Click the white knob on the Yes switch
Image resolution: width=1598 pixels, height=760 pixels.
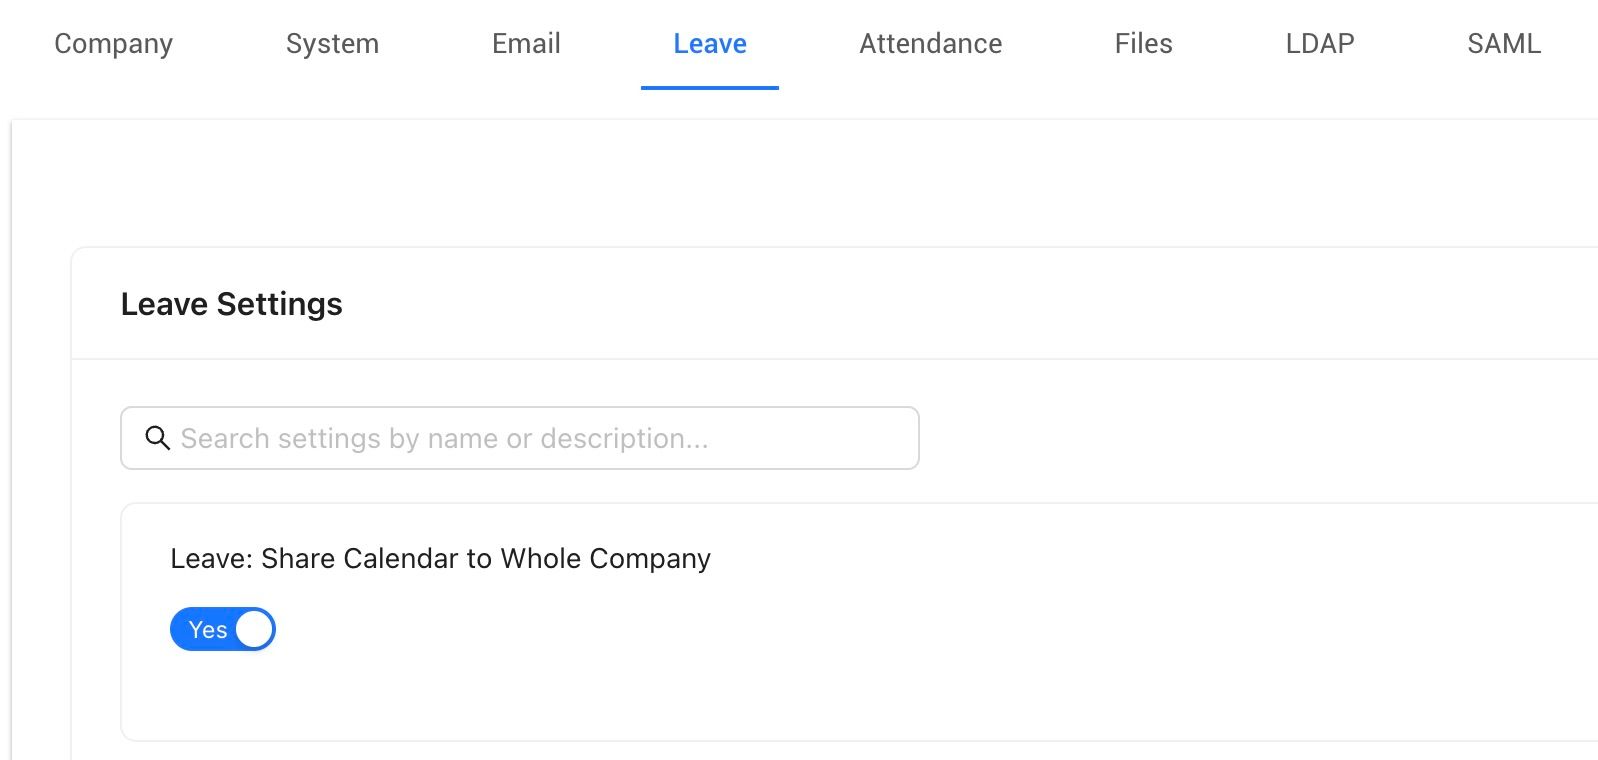click(x=254, y=630)
